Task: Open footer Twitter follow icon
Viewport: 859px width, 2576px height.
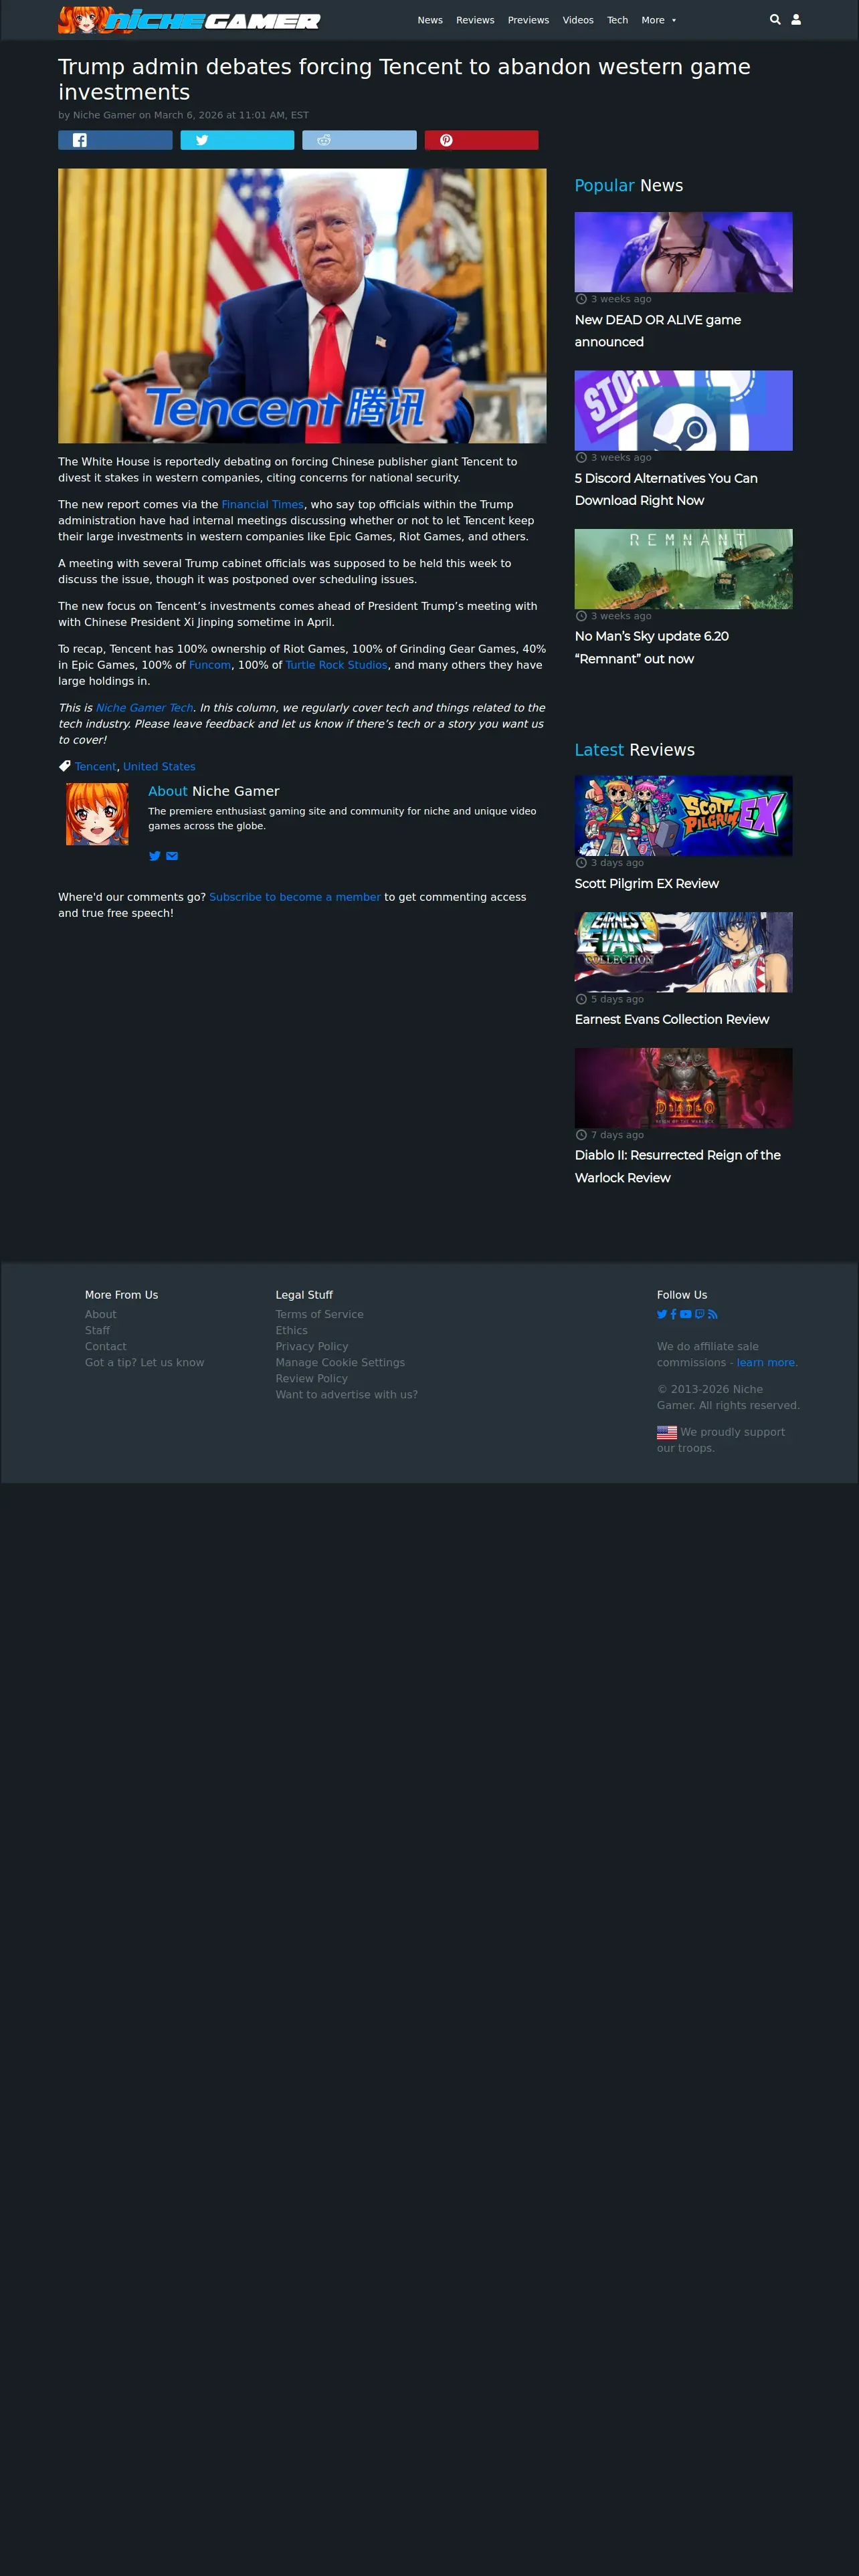Action: [x=661, y=1314]
